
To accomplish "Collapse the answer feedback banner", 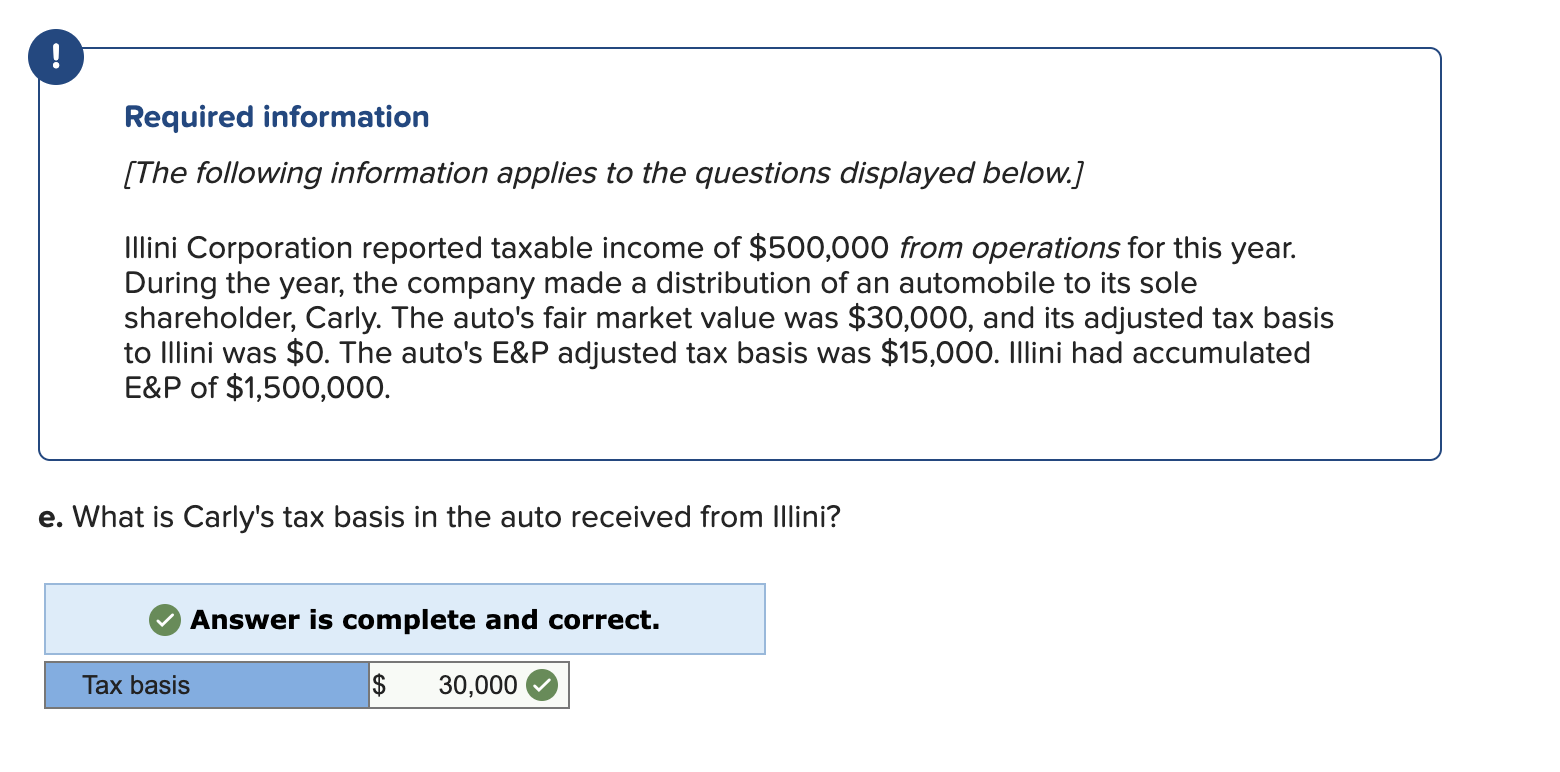I will (404, 620).
